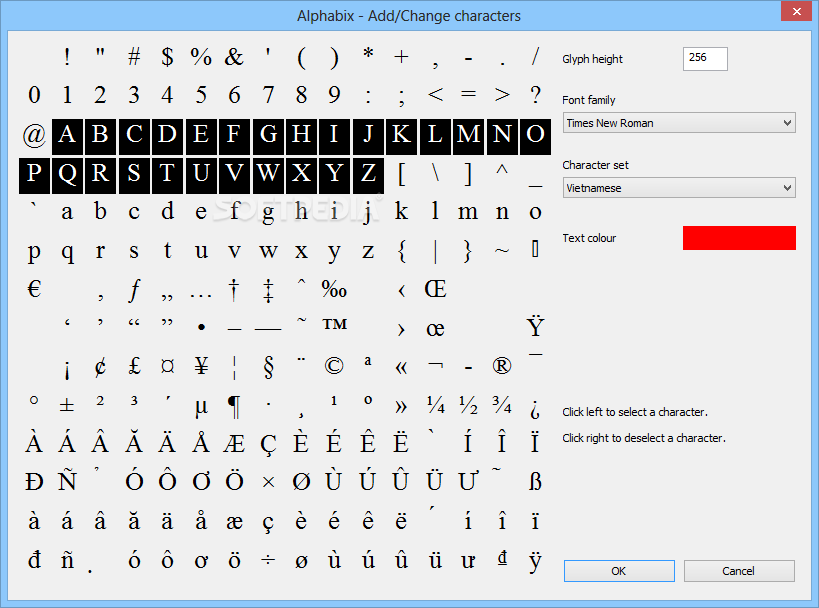The image size is (819, 608).
Task: Select the uppercase Œ ligature character
Action: [x=435, y=289]
